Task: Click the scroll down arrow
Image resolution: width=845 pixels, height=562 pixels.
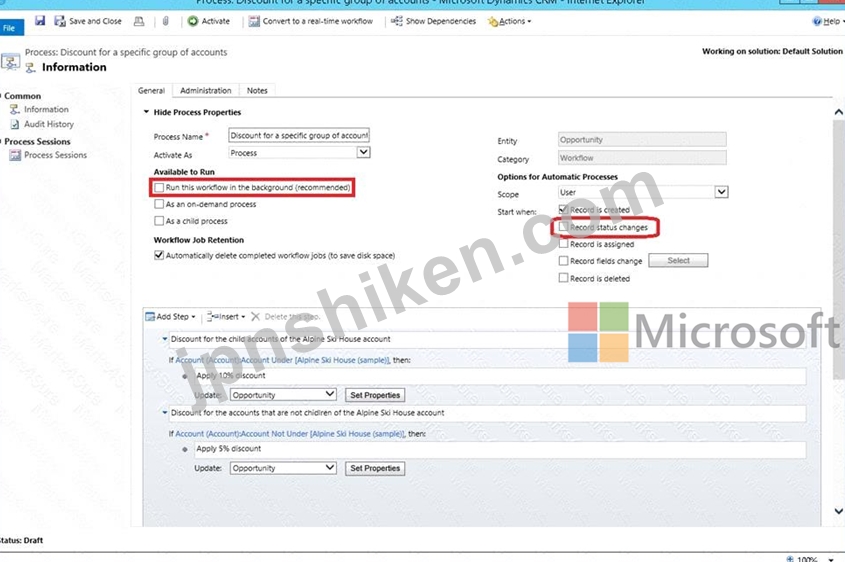Action: tap(839, 511)
